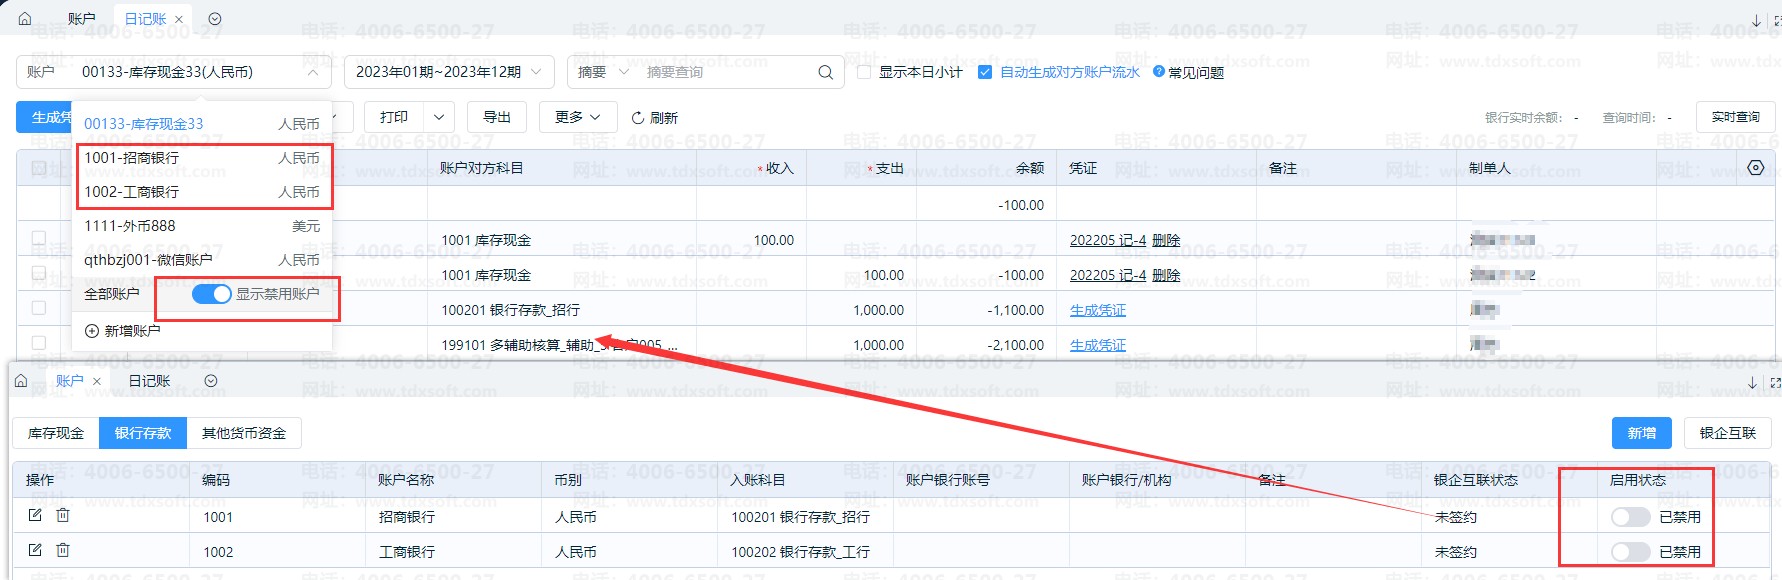This screenshot has width=1782, height=580.
Task: Open the period dropdown 2023年01期~2023年12期
Action: pyautogui.click(x=448, y=72)
